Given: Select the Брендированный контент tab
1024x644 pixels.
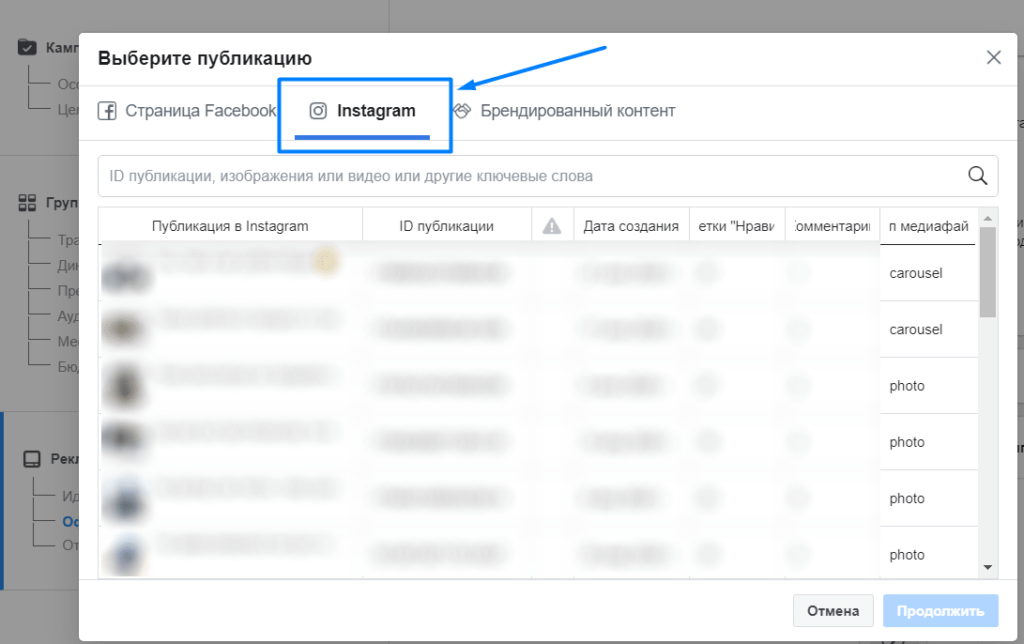Looking at the screenshot, I should 565,111.
